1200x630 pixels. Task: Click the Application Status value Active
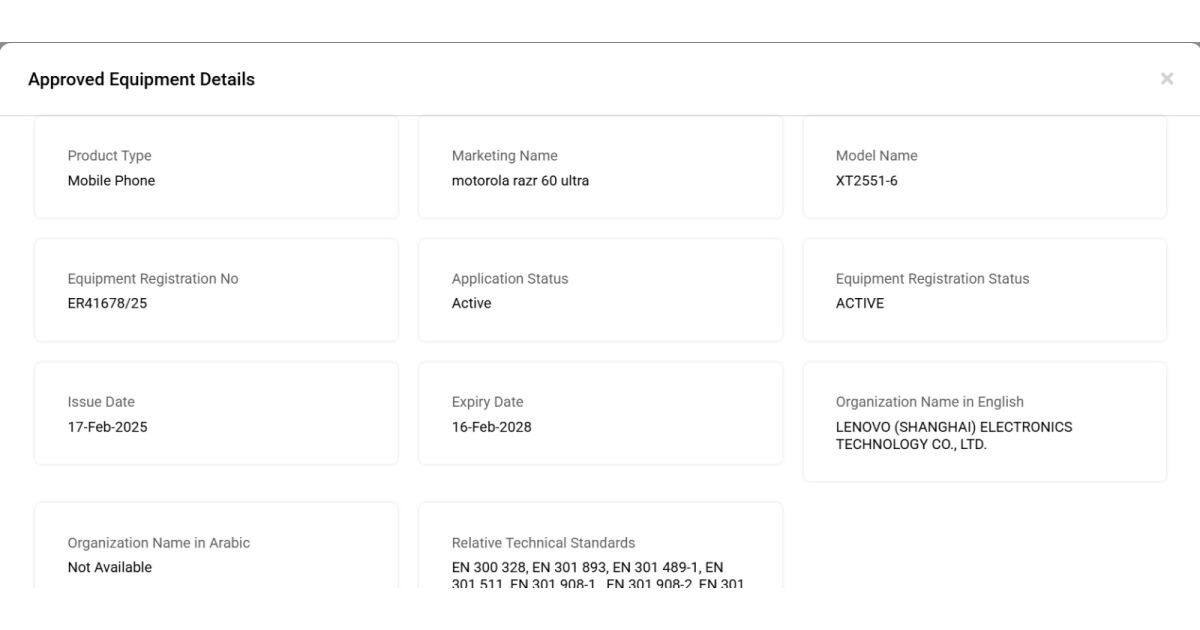(x=471, y=303)
